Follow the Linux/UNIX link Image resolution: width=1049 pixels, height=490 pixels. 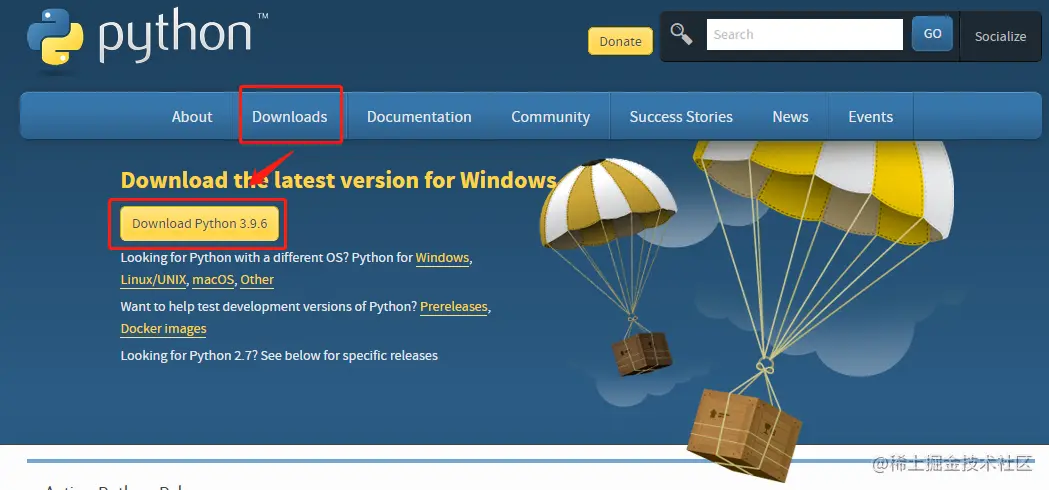click(x=153, y=280)
